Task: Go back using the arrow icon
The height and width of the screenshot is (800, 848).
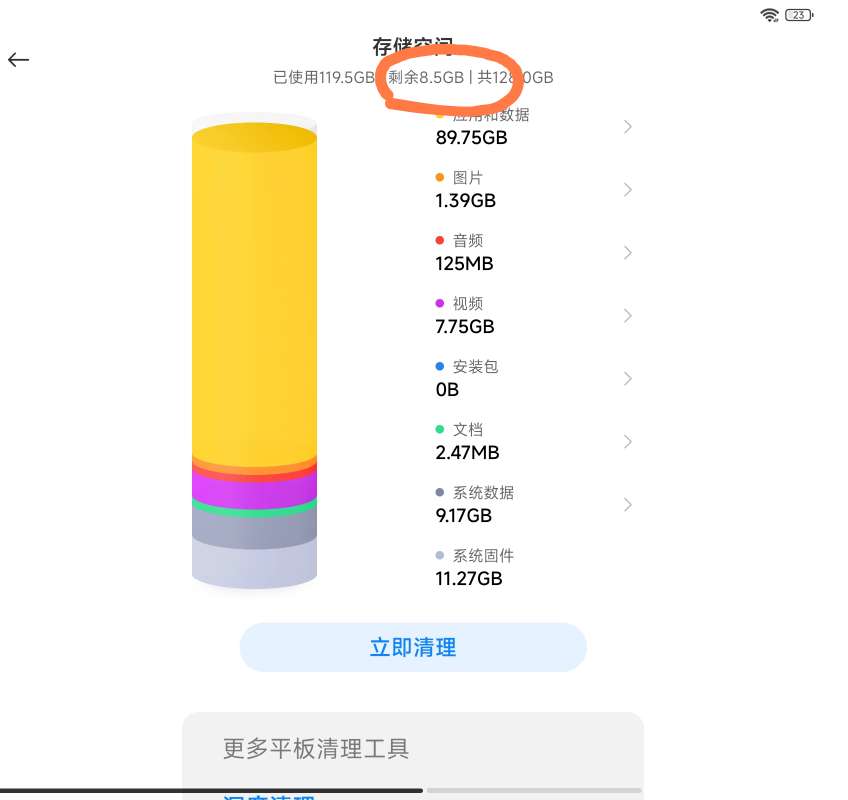Action: 19,60
